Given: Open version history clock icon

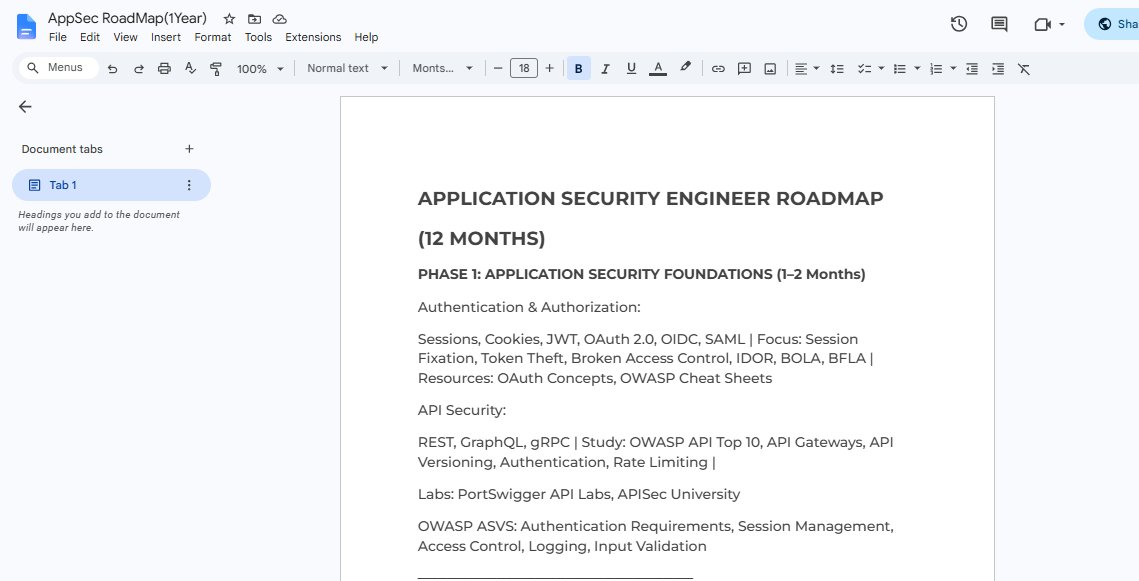Looking at the screenshot, I should (959, 24).
